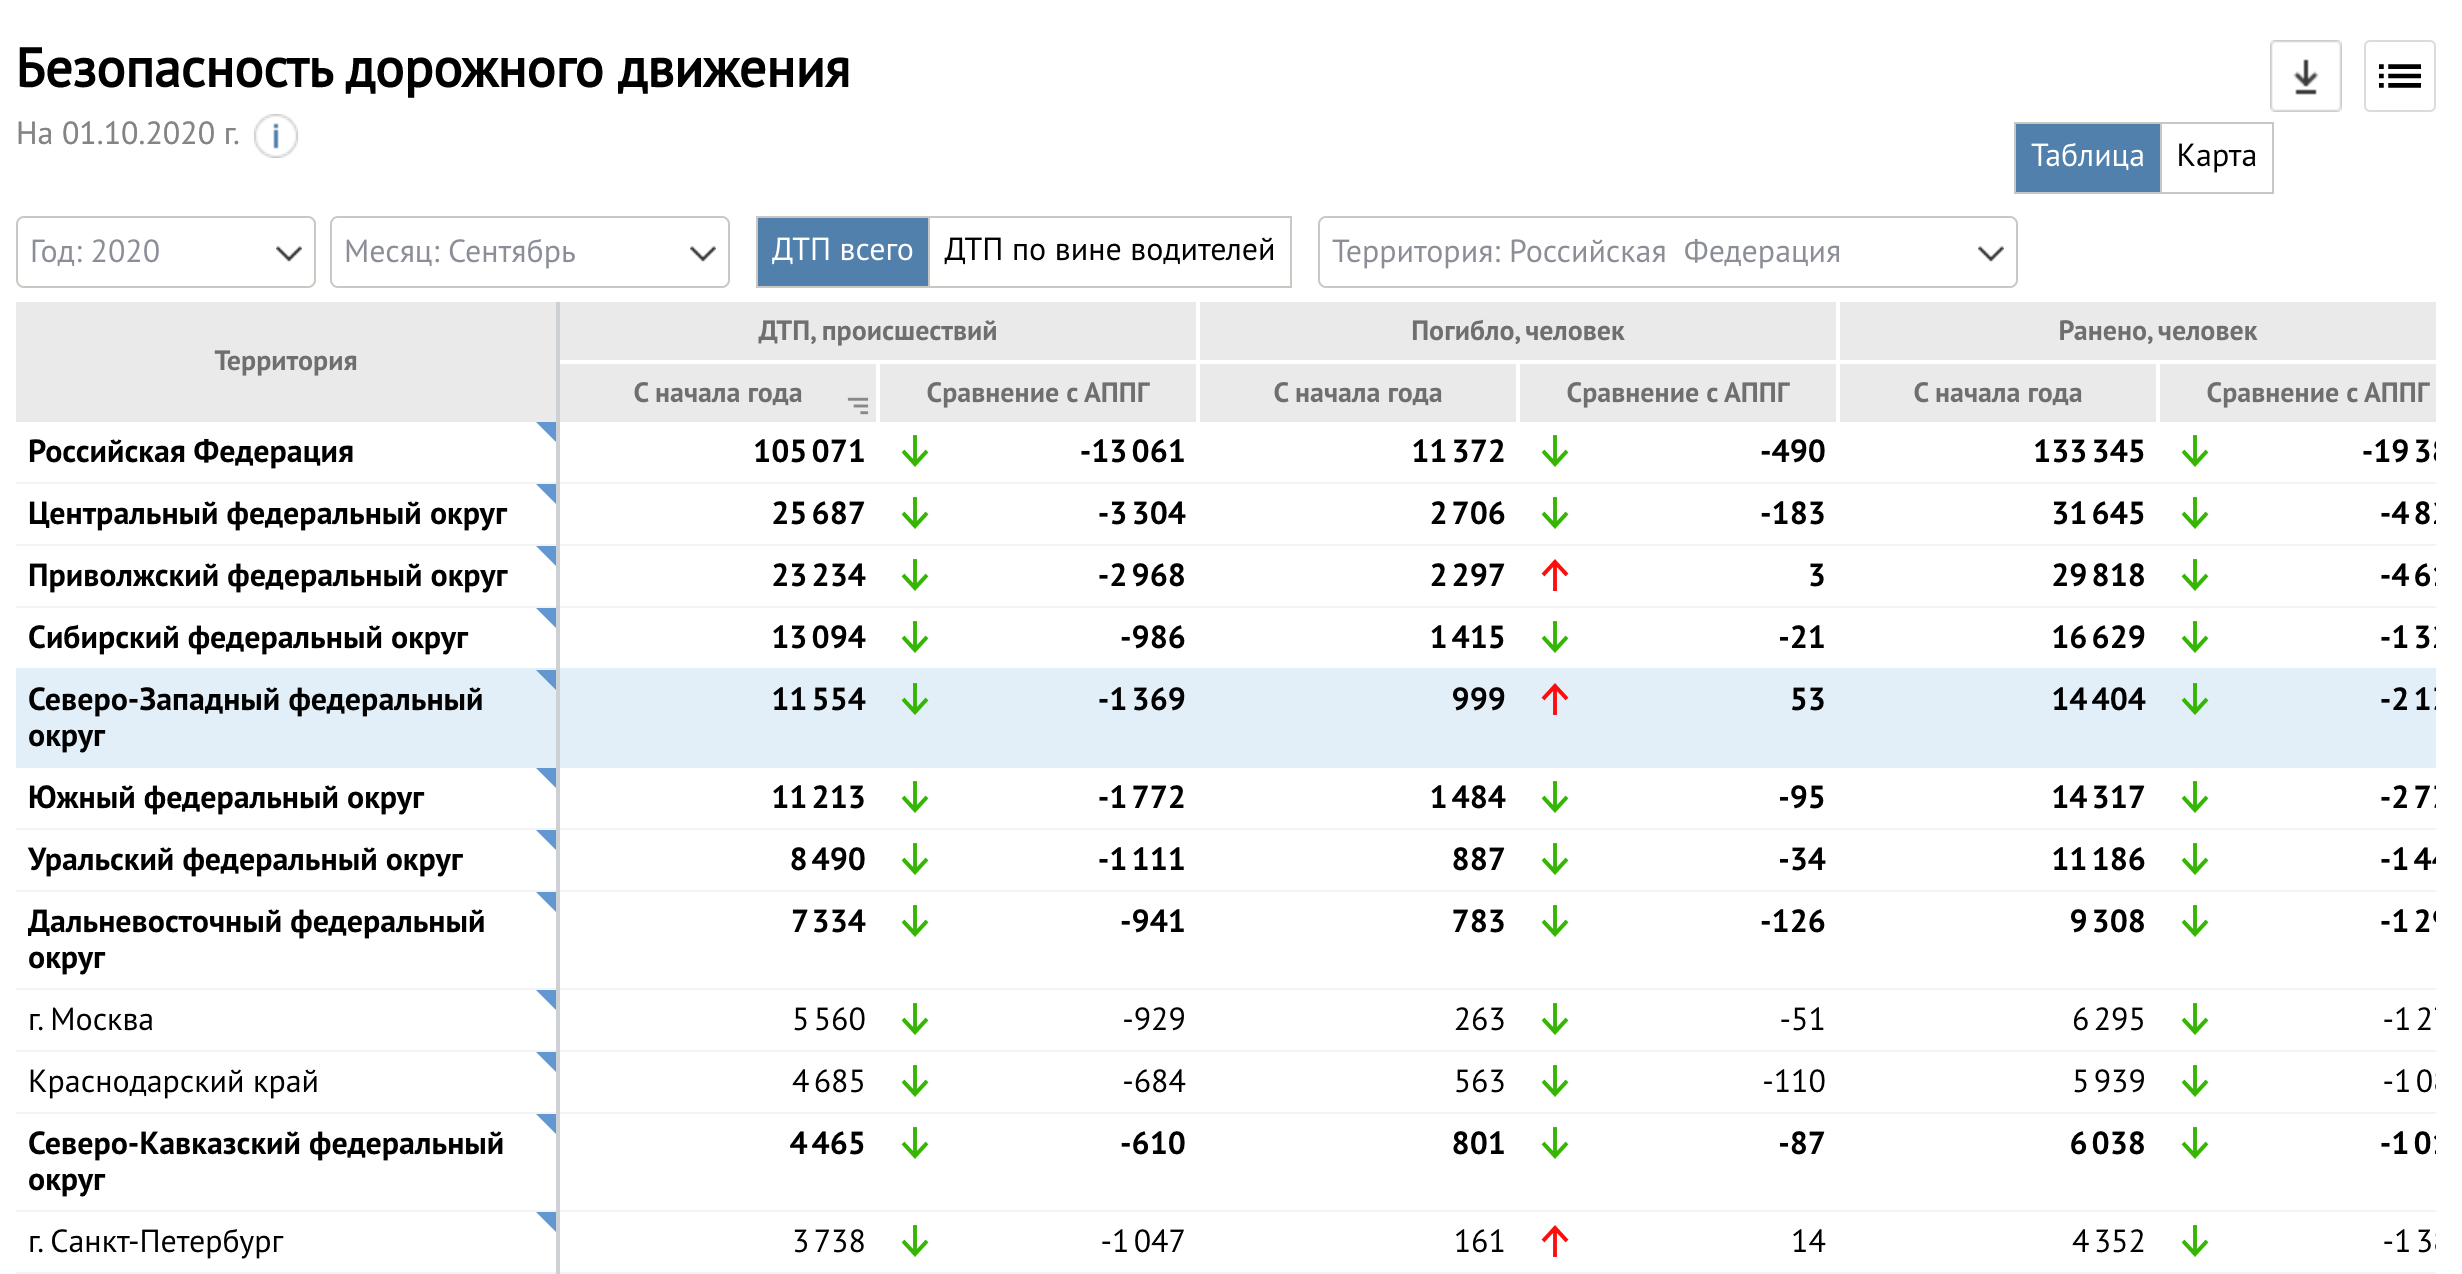This screenshot has height=1274, width=2462.
Task: Click the info icon beside the date
Action: tap(275, 136)
